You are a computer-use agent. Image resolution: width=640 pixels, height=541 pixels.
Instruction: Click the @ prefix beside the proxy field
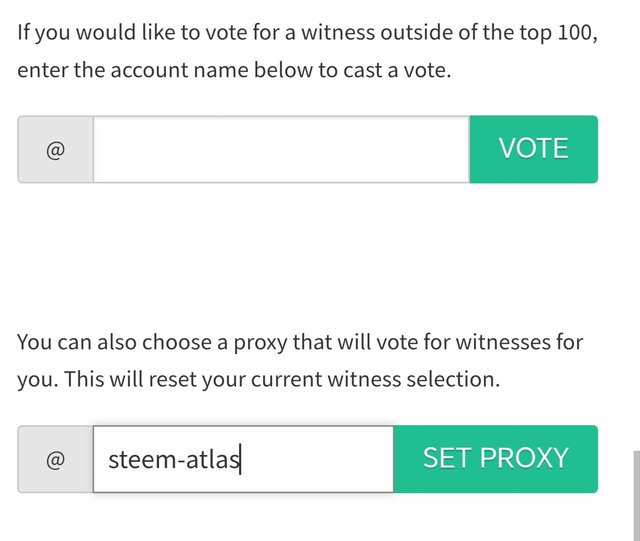[56, 460]
